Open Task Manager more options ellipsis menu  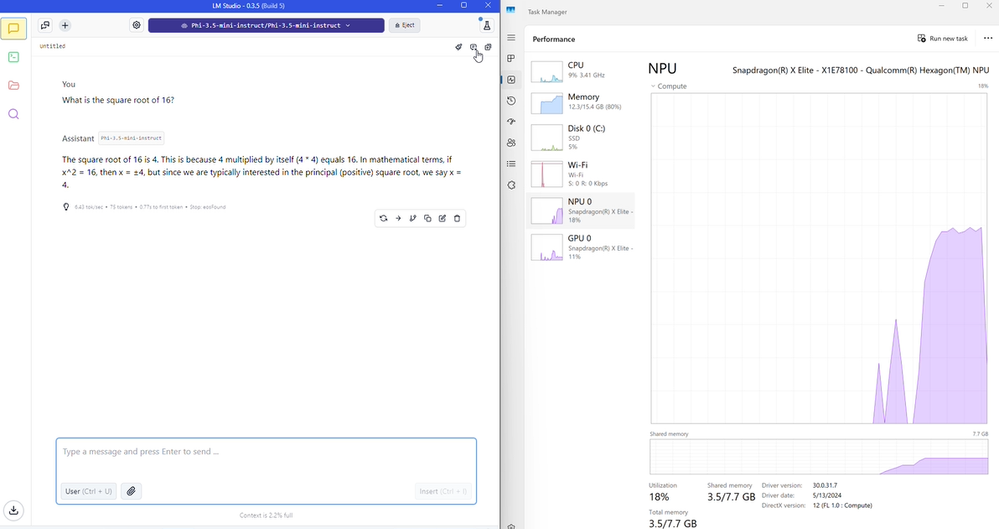988,38
